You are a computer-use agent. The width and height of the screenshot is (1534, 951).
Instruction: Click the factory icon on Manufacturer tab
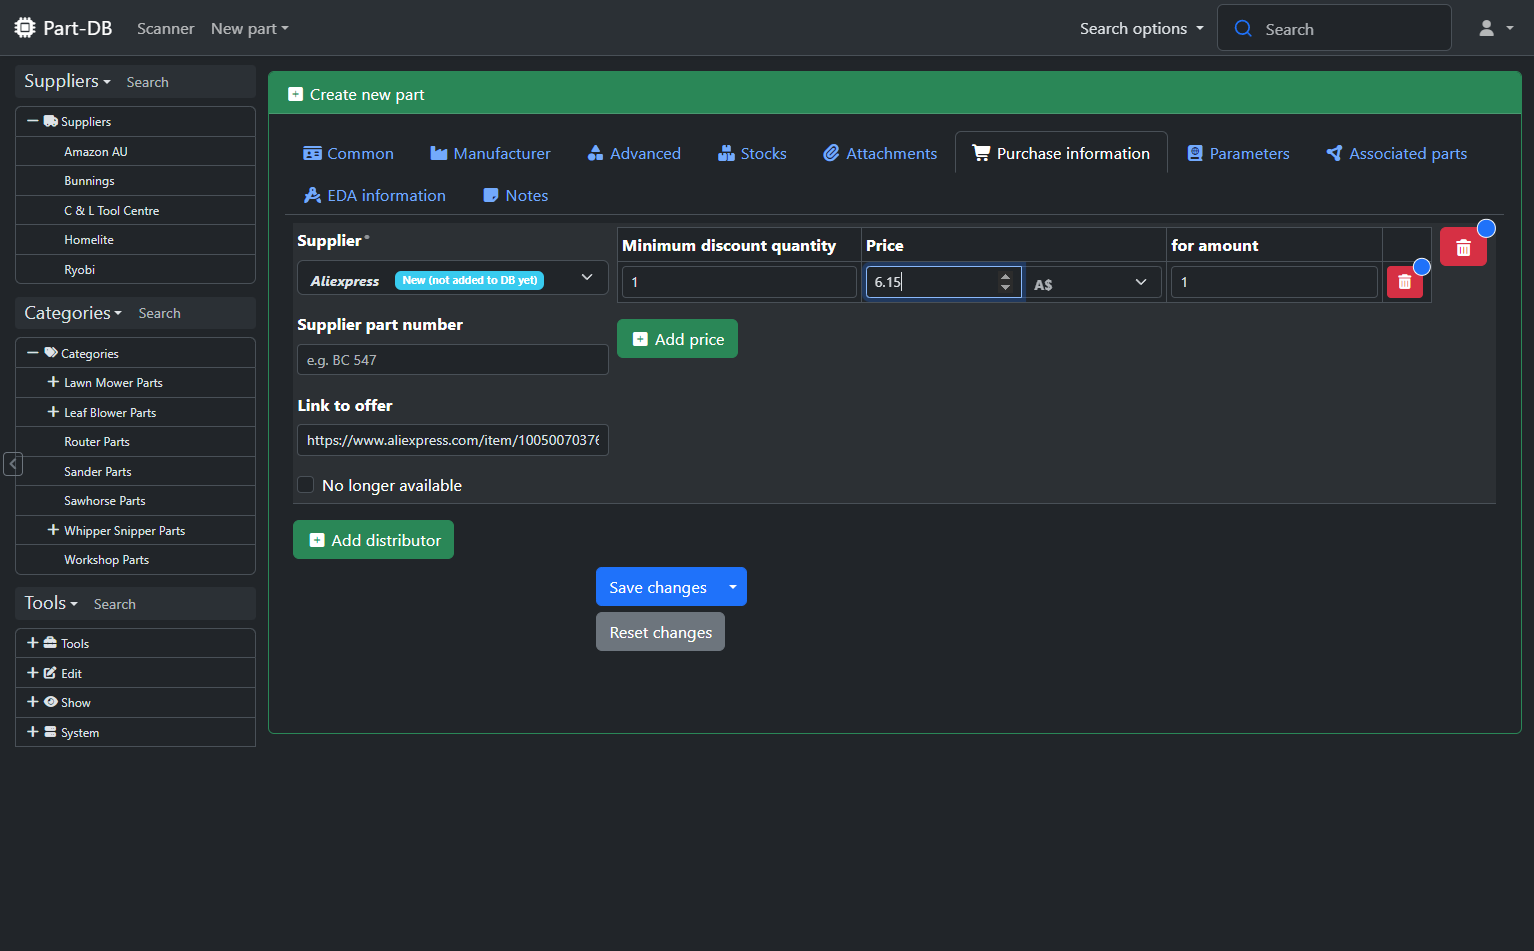tap(438, 153)
